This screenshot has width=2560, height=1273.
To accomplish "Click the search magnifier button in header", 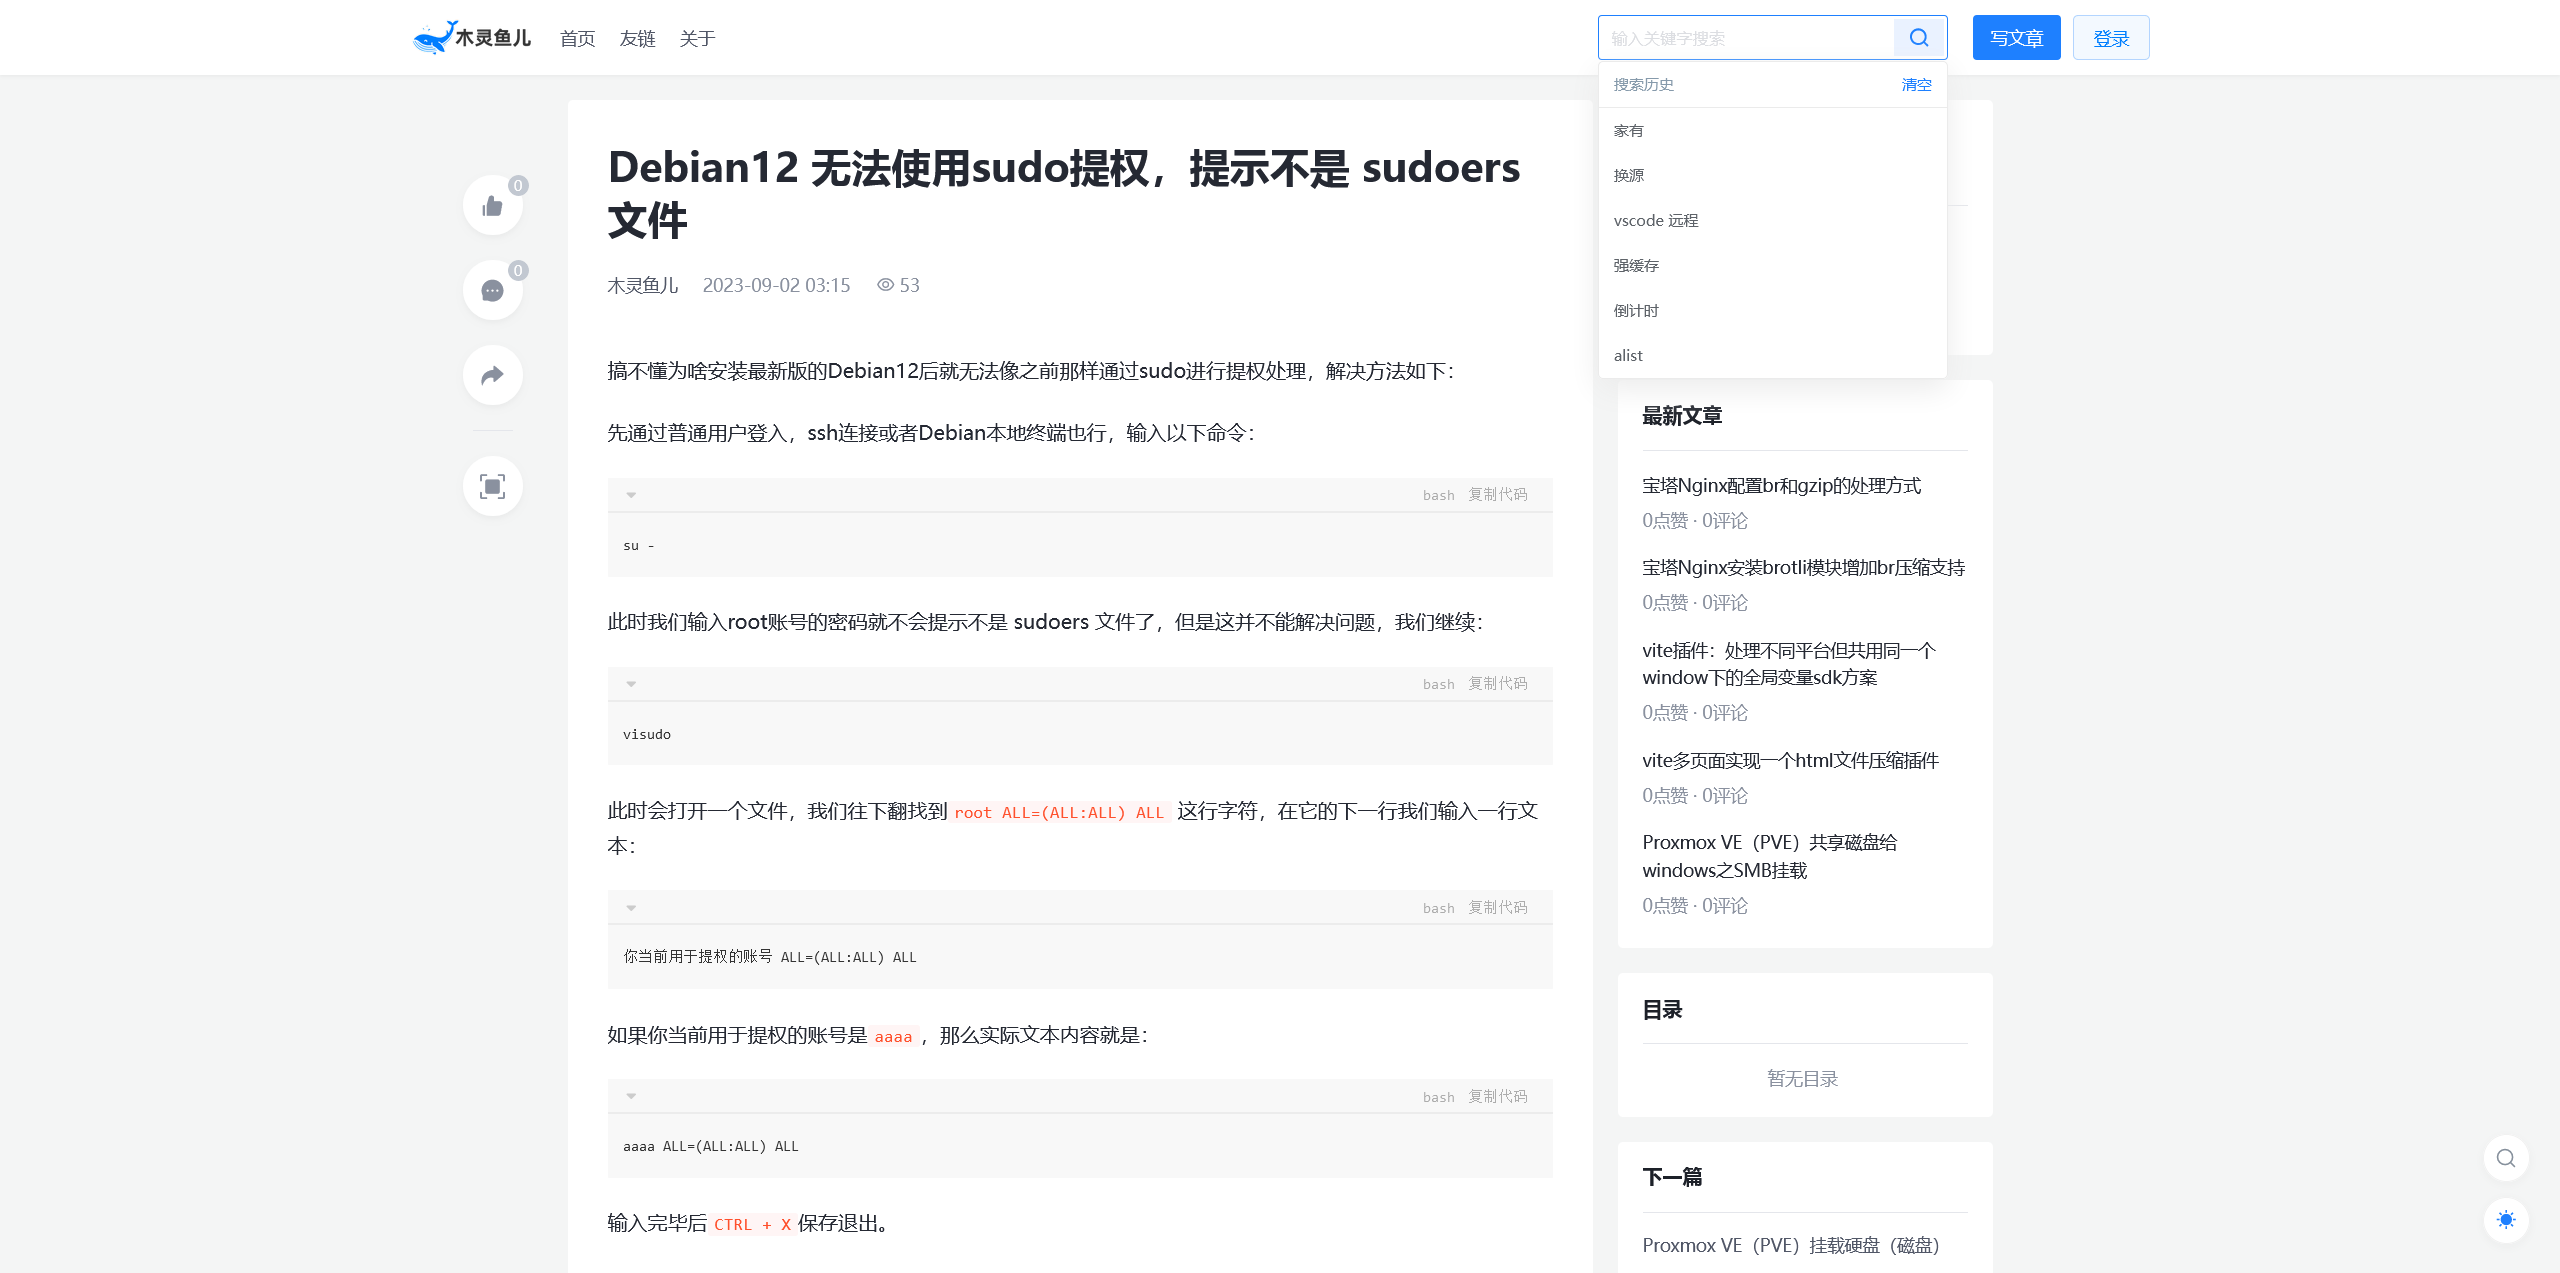I will tap(1918, 38).
